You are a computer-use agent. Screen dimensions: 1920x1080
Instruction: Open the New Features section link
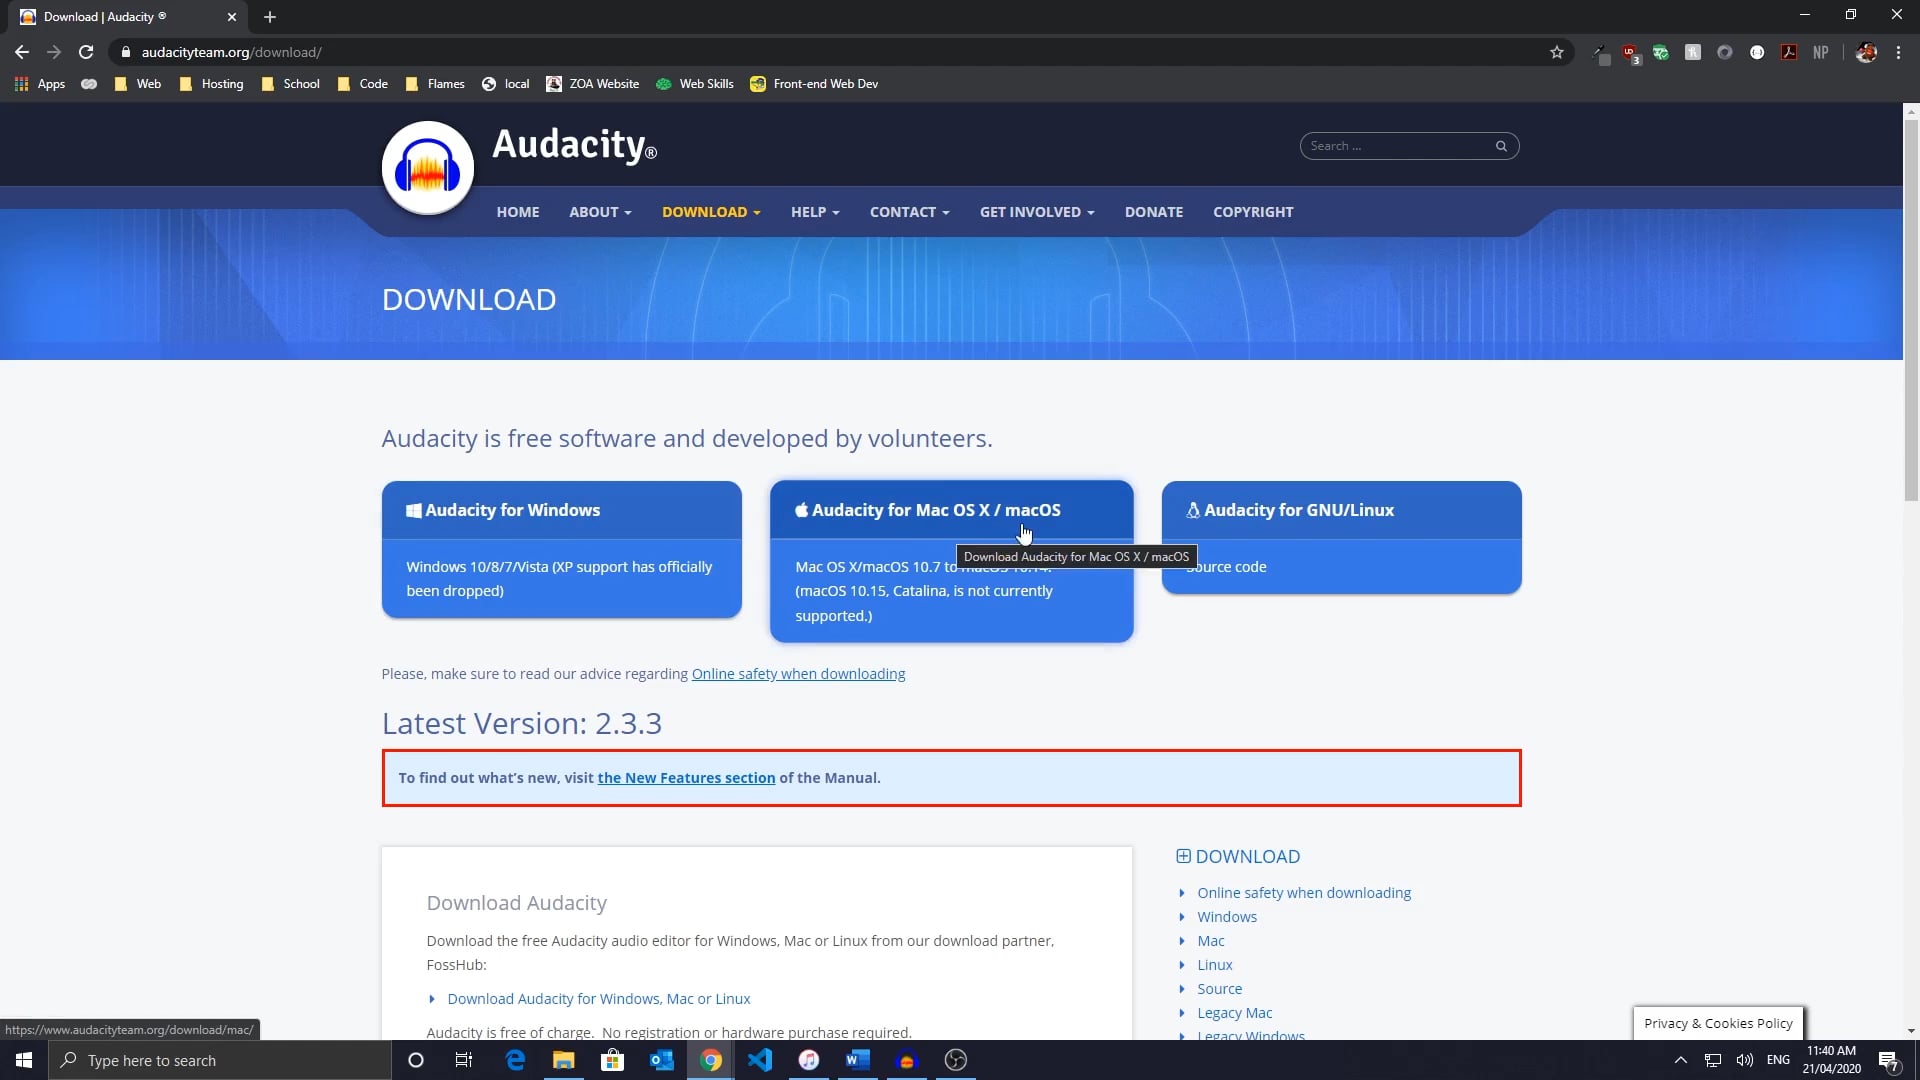[686, 778]
